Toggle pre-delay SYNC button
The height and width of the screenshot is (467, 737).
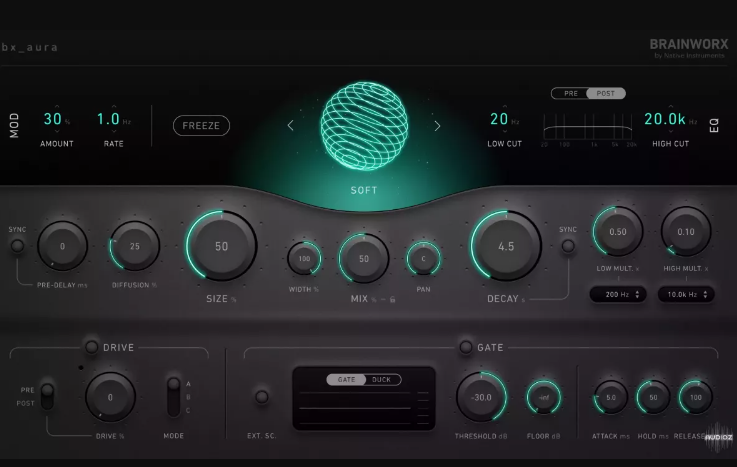coord(17,246)
